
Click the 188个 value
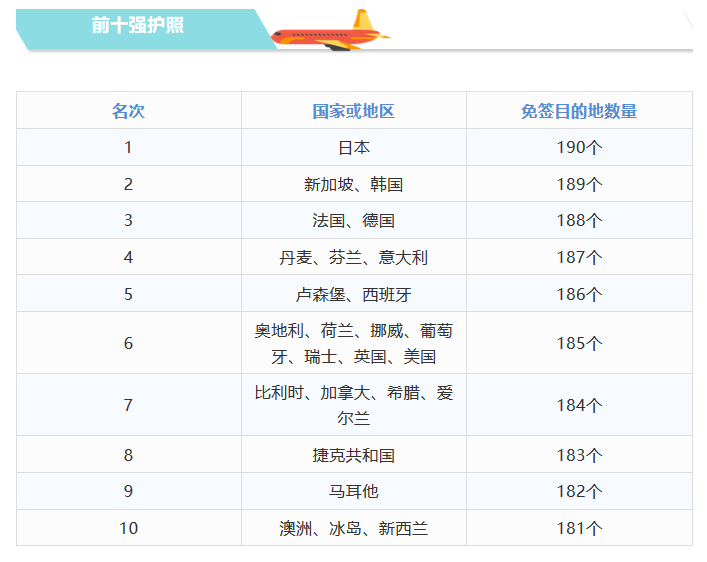(x=579, y=221)
